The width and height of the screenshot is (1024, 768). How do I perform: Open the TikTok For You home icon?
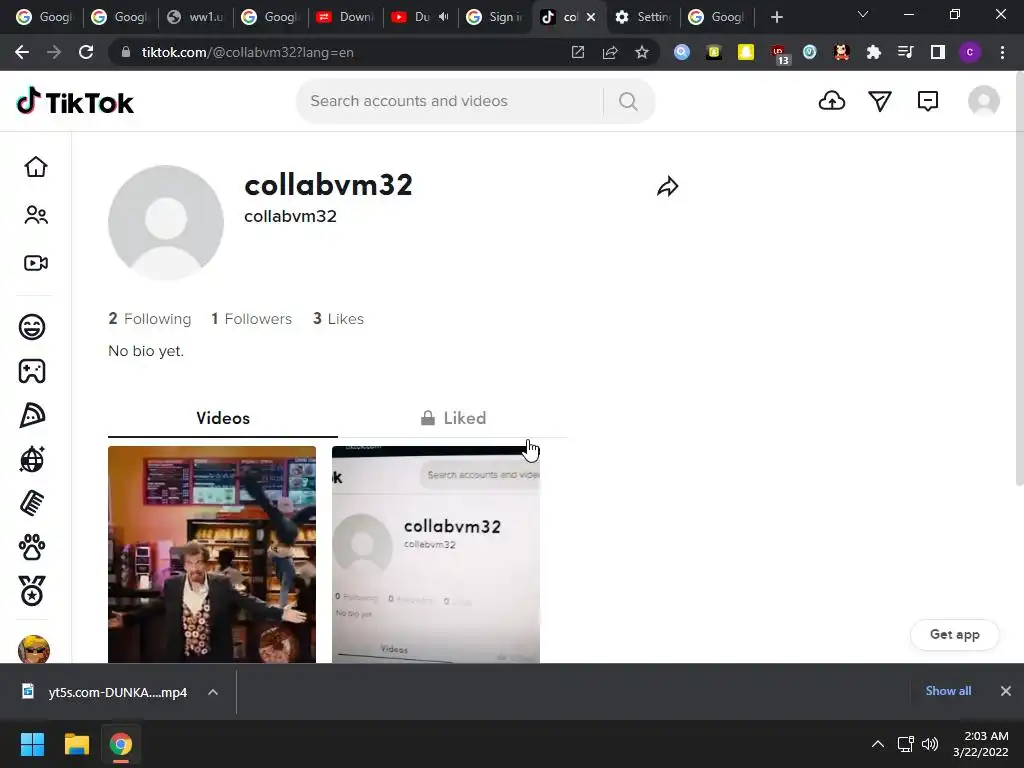click(36, 167)
